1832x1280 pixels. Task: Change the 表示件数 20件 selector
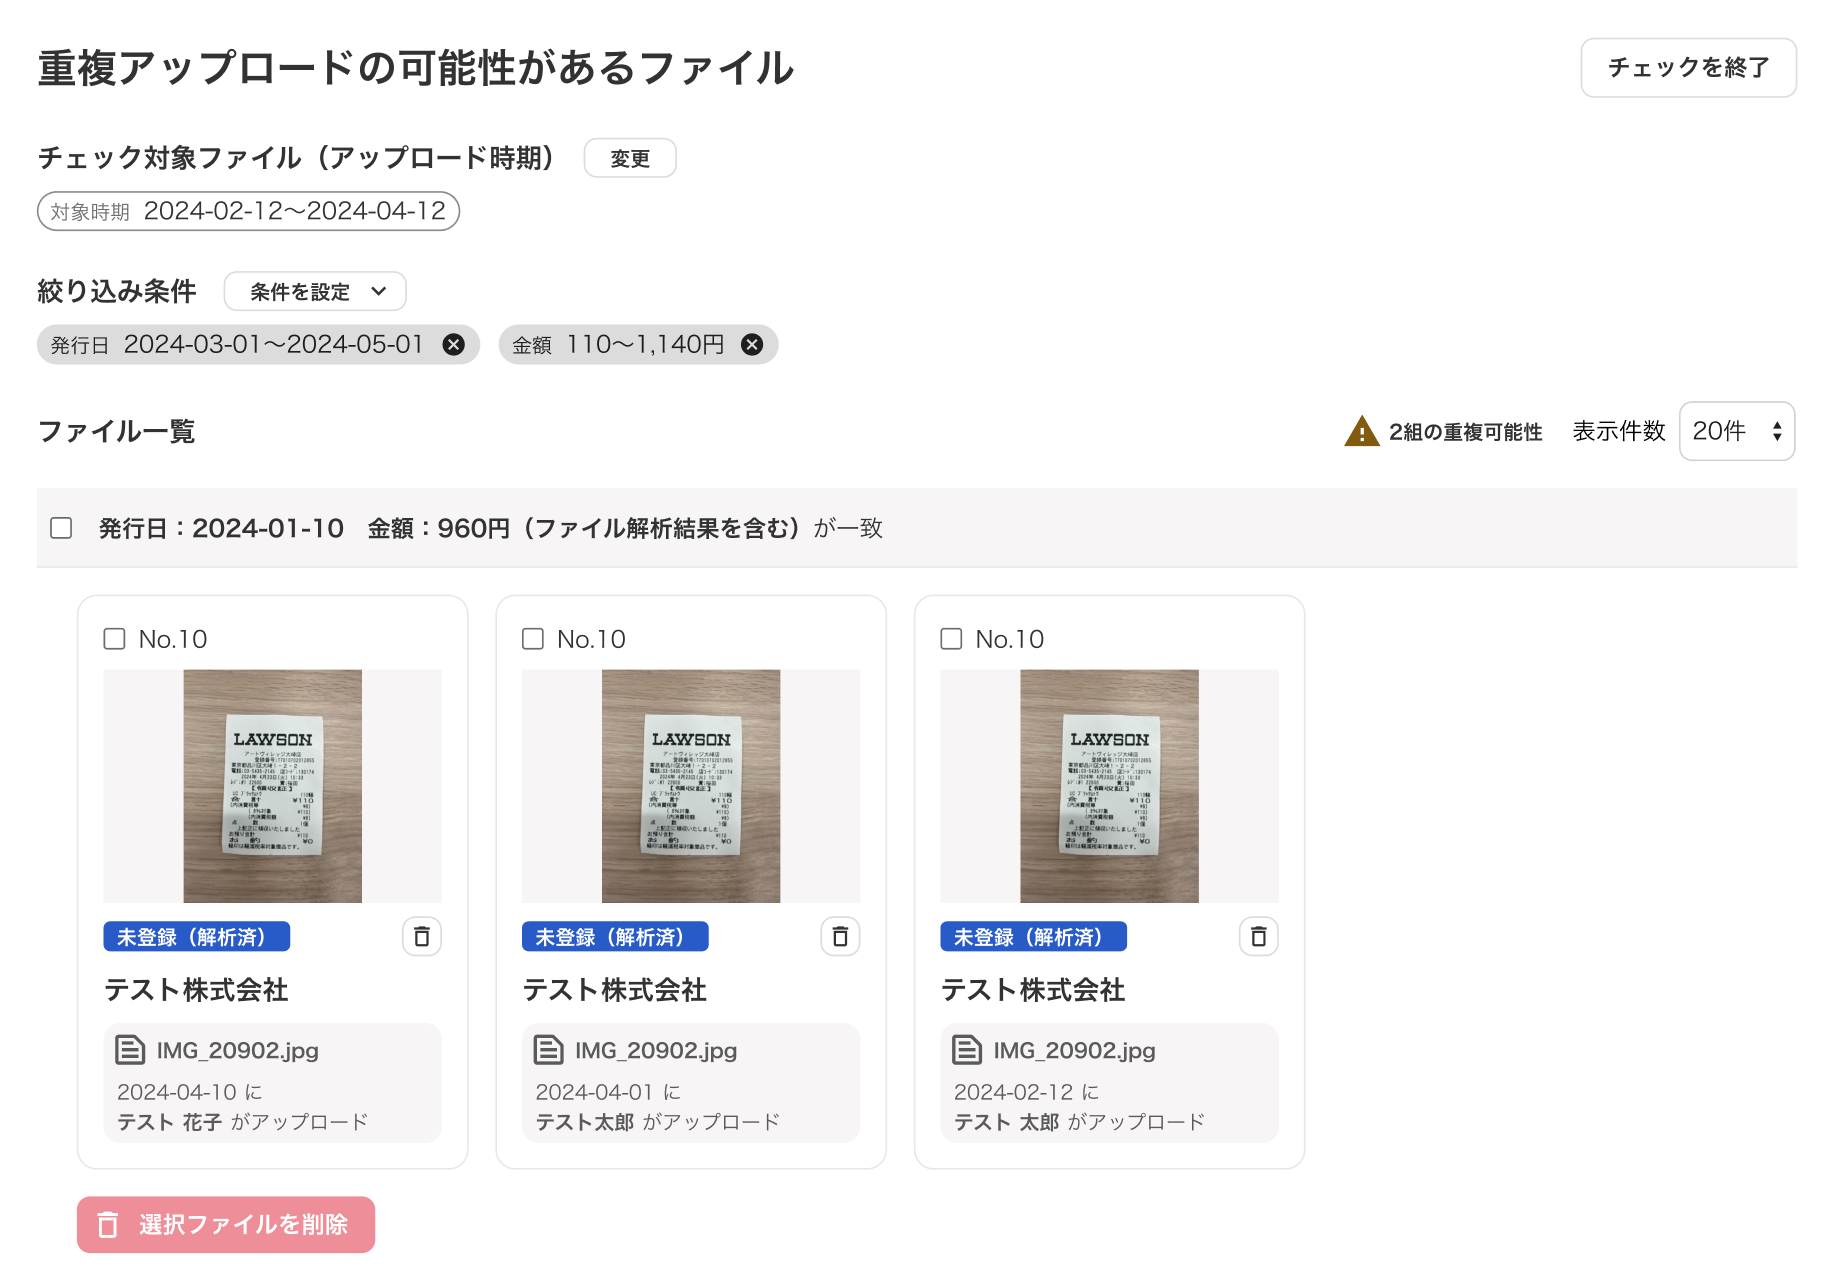click(x=1736, y=431)
